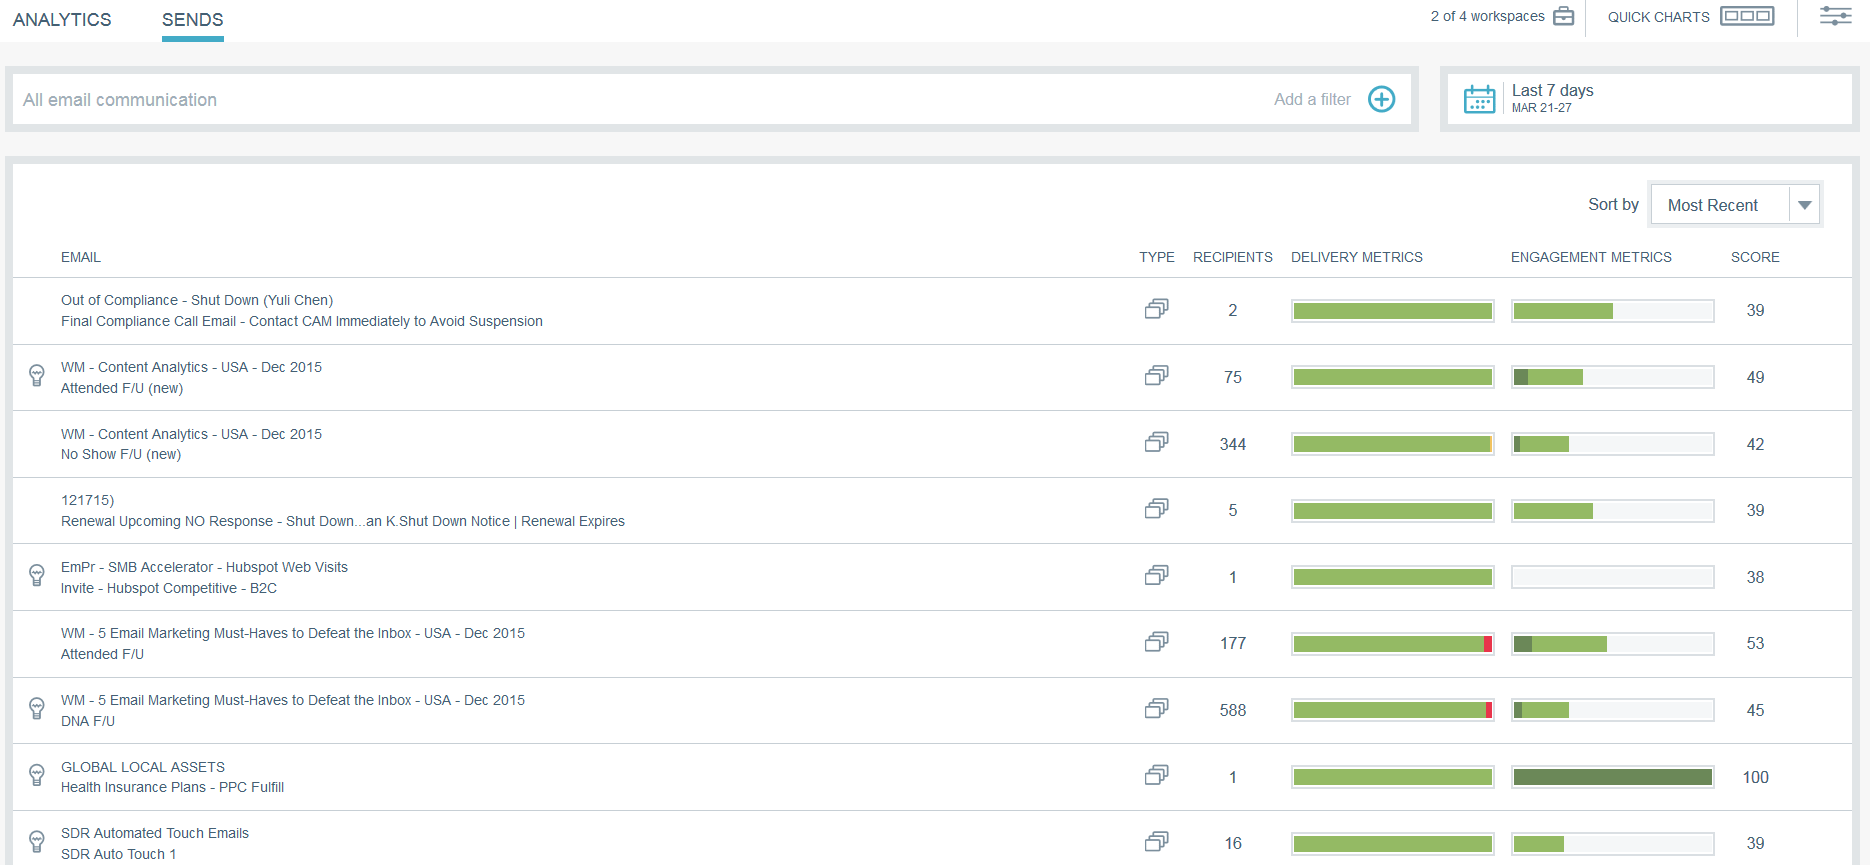
Task: Open the Quick Charts panel icon
Action: tap(1746, 16)
